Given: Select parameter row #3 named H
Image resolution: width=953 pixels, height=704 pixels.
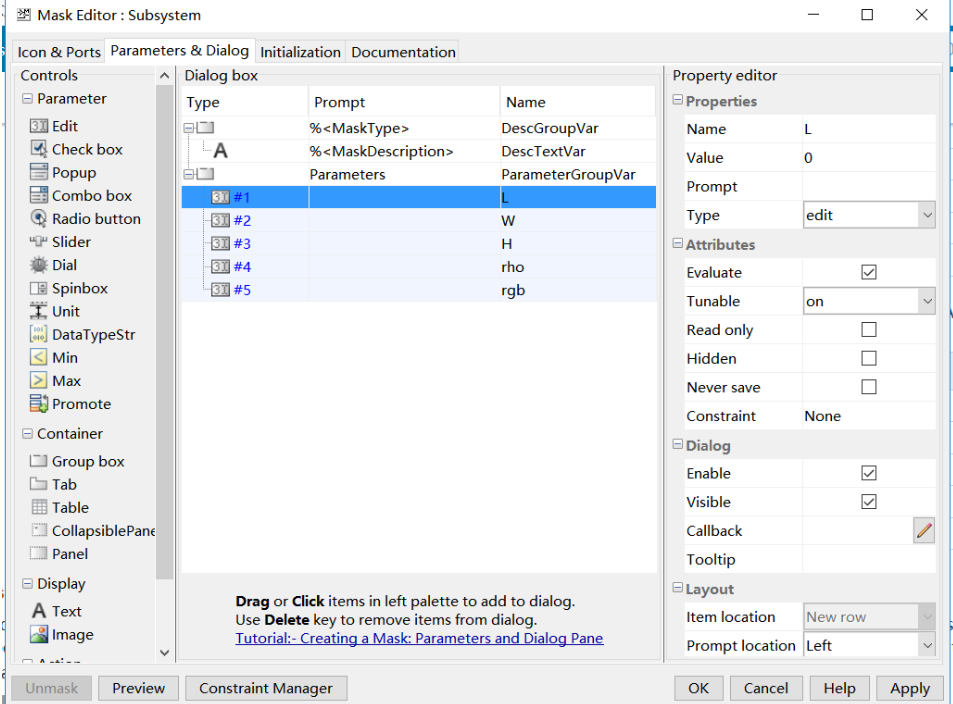Looking at the screenshot, I should pos(419,244).
